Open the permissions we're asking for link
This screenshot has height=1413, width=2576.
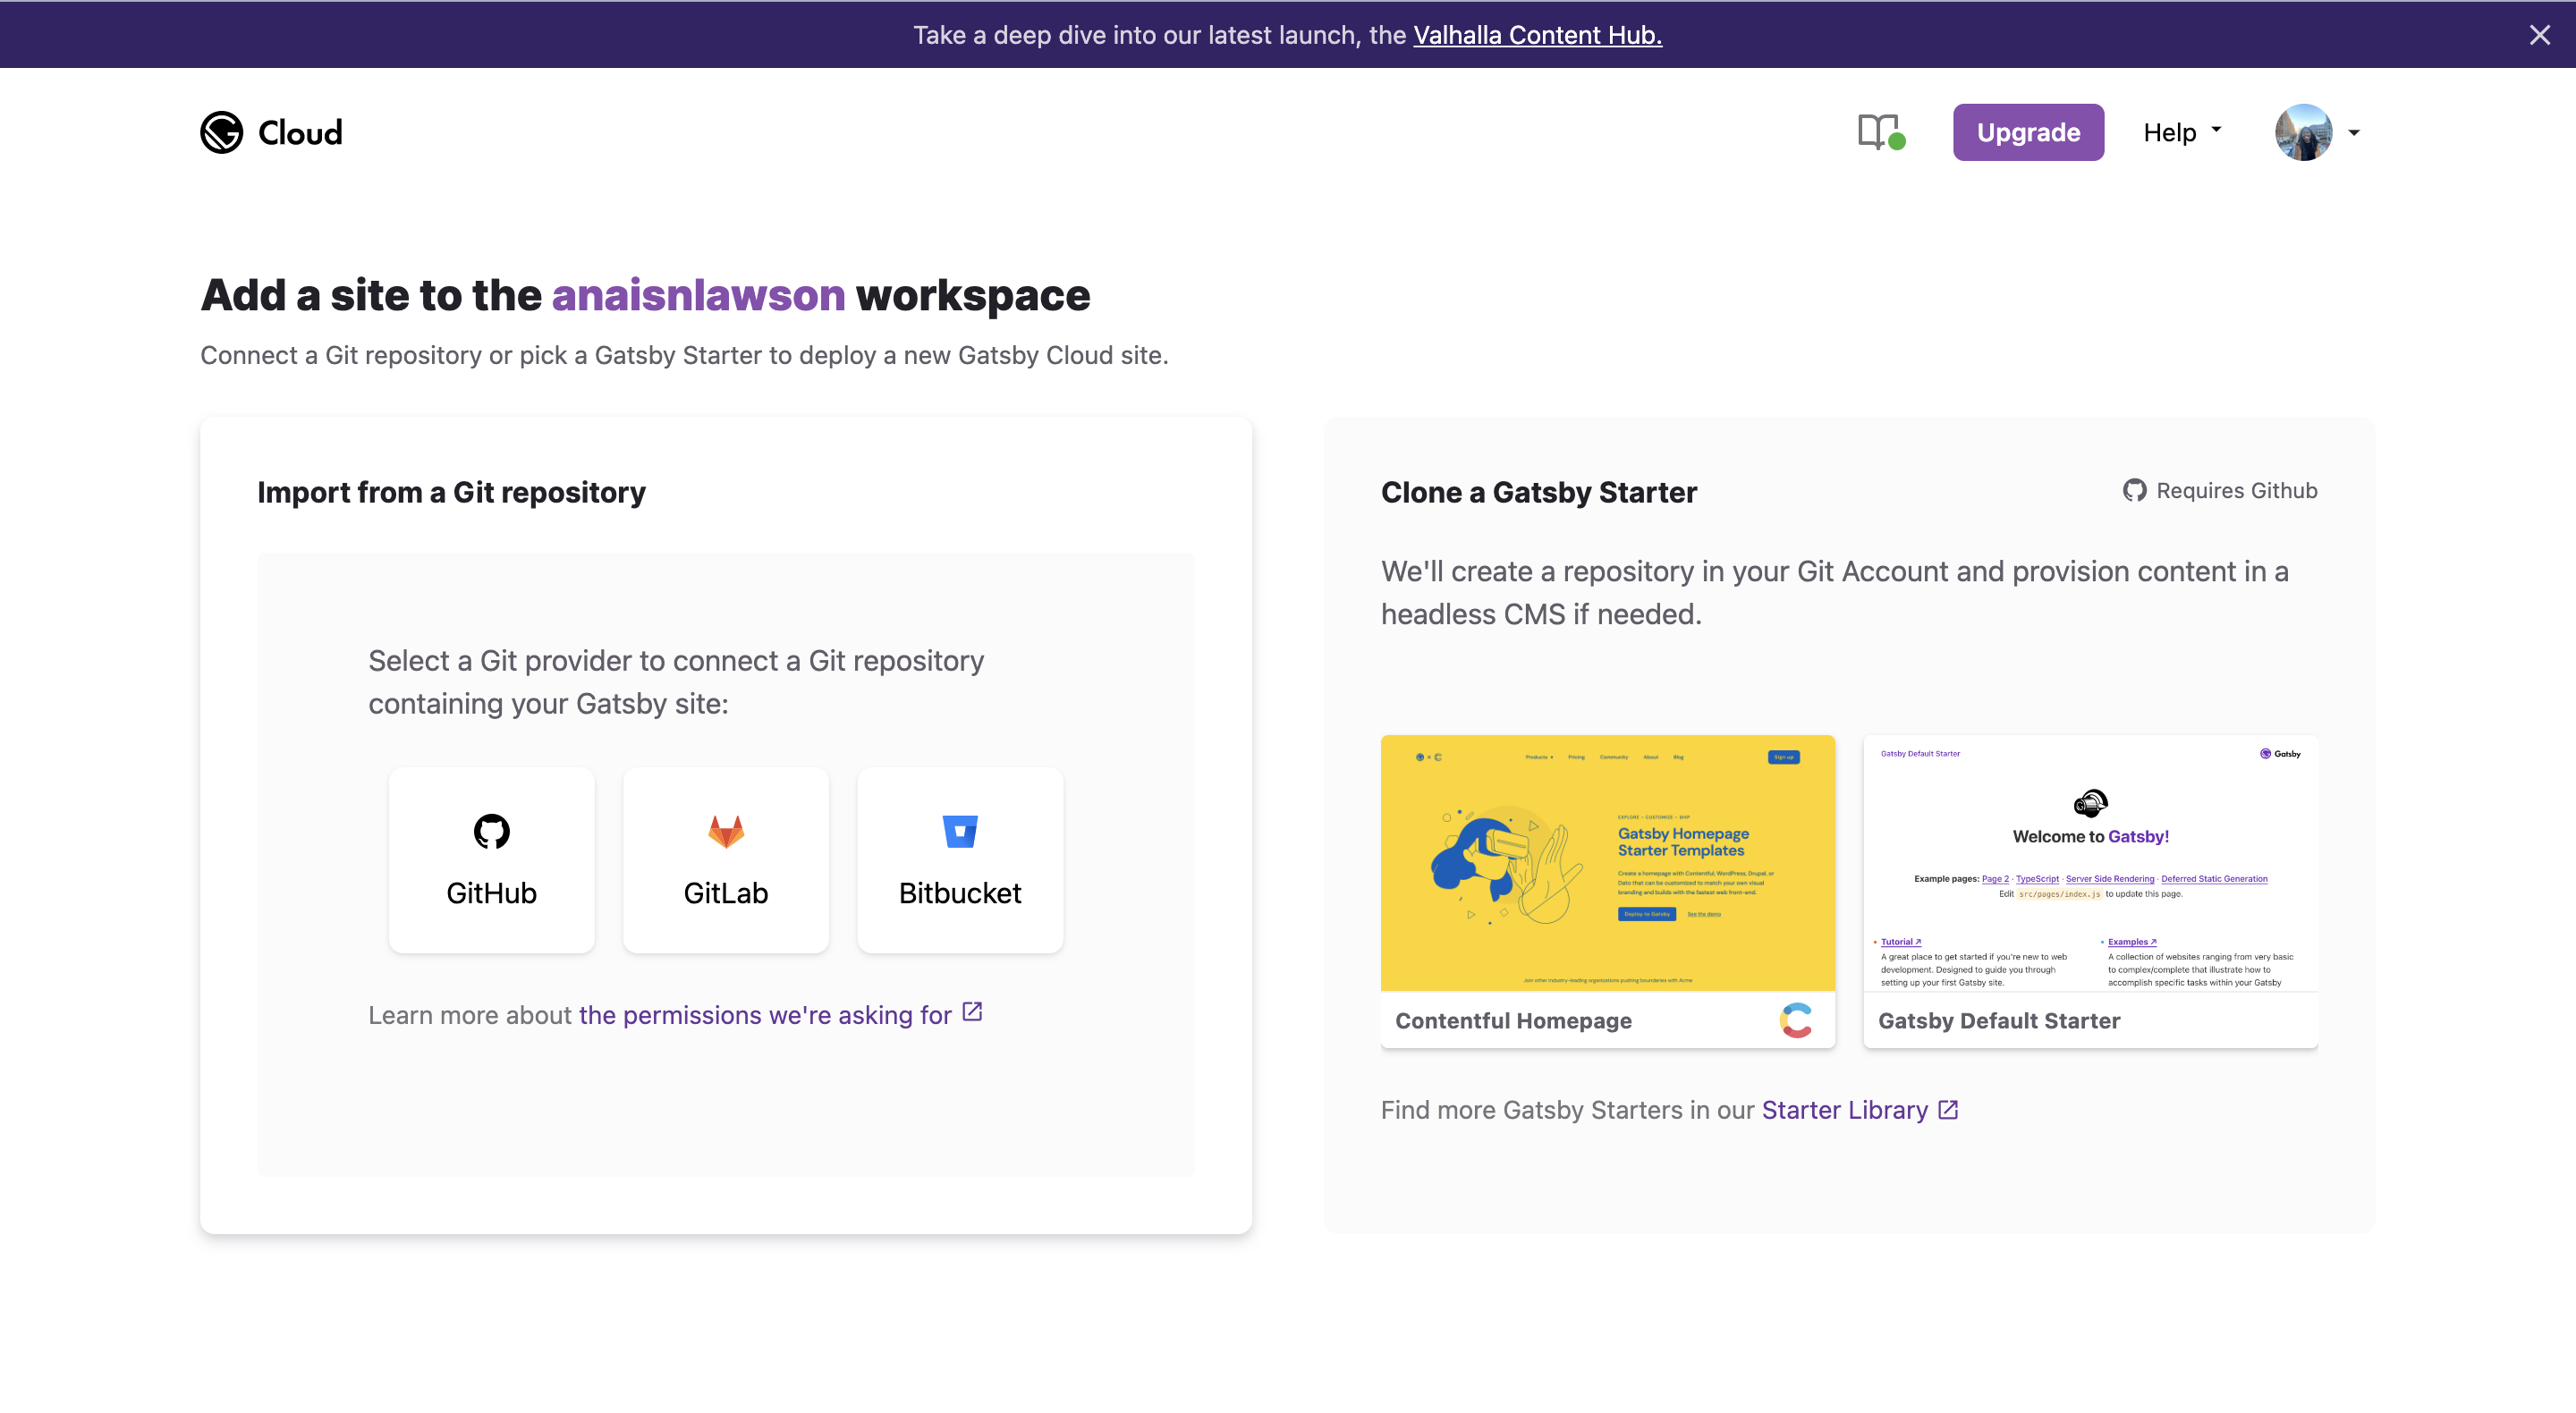tap(765, 1015)
